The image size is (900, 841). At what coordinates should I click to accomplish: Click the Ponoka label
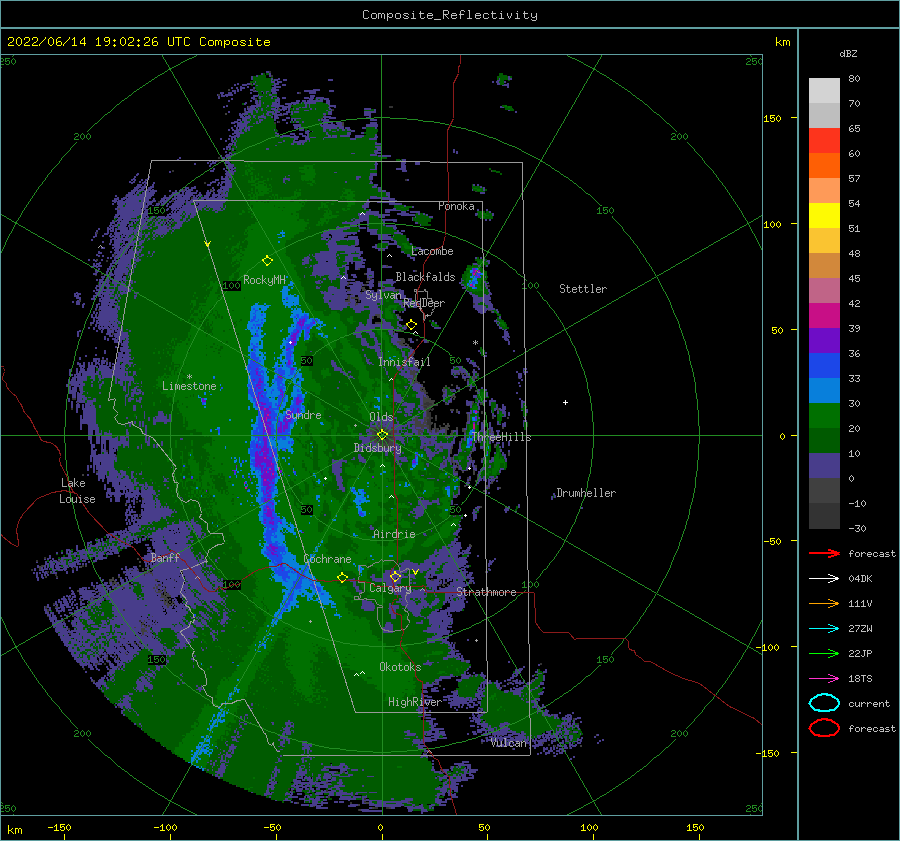456,206
